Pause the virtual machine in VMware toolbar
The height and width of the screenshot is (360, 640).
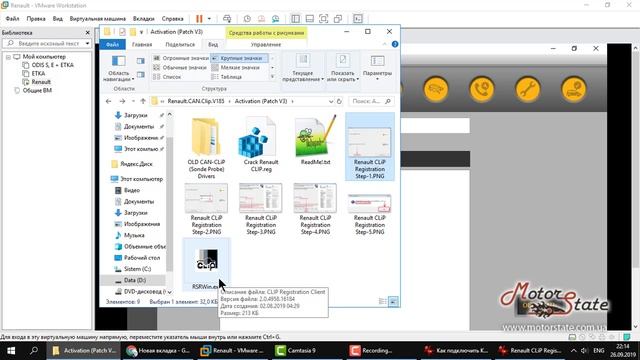pyautogui.click(x=199, y=19)
